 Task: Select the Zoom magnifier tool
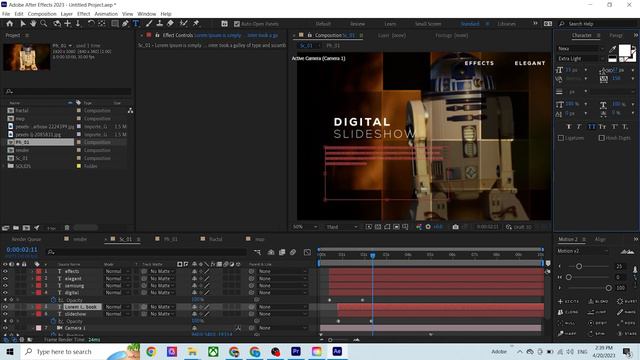[44, 24]
